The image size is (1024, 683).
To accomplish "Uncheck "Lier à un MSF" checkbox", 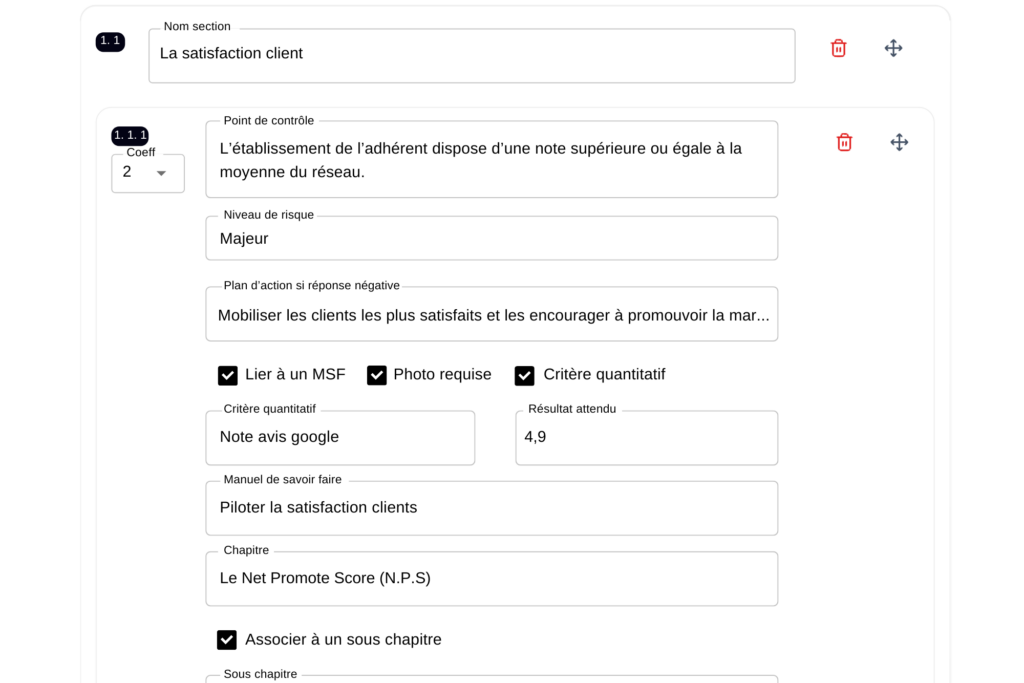I will point(228,375).
